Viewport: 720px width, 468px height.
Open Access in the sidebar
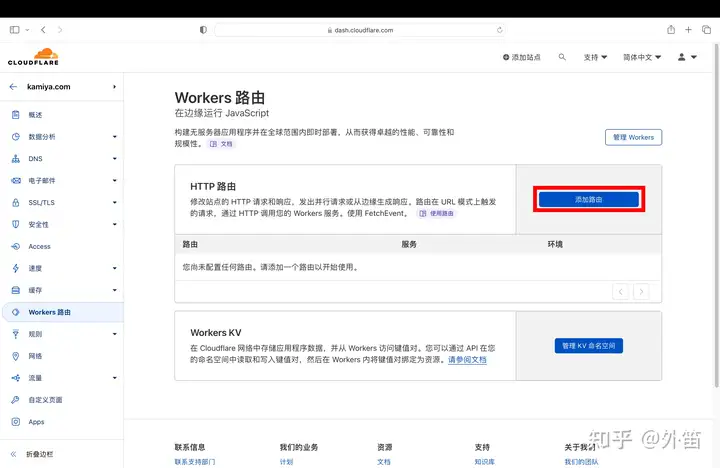coord(39,246)
